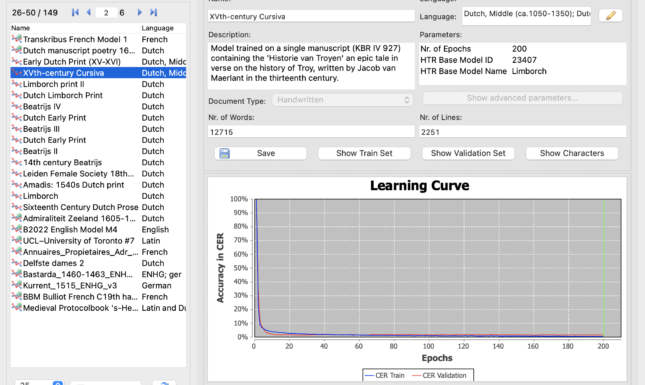Click the pencil edit language icon
The height and width of the screenshot is (385, 645).
coord(610,16)
